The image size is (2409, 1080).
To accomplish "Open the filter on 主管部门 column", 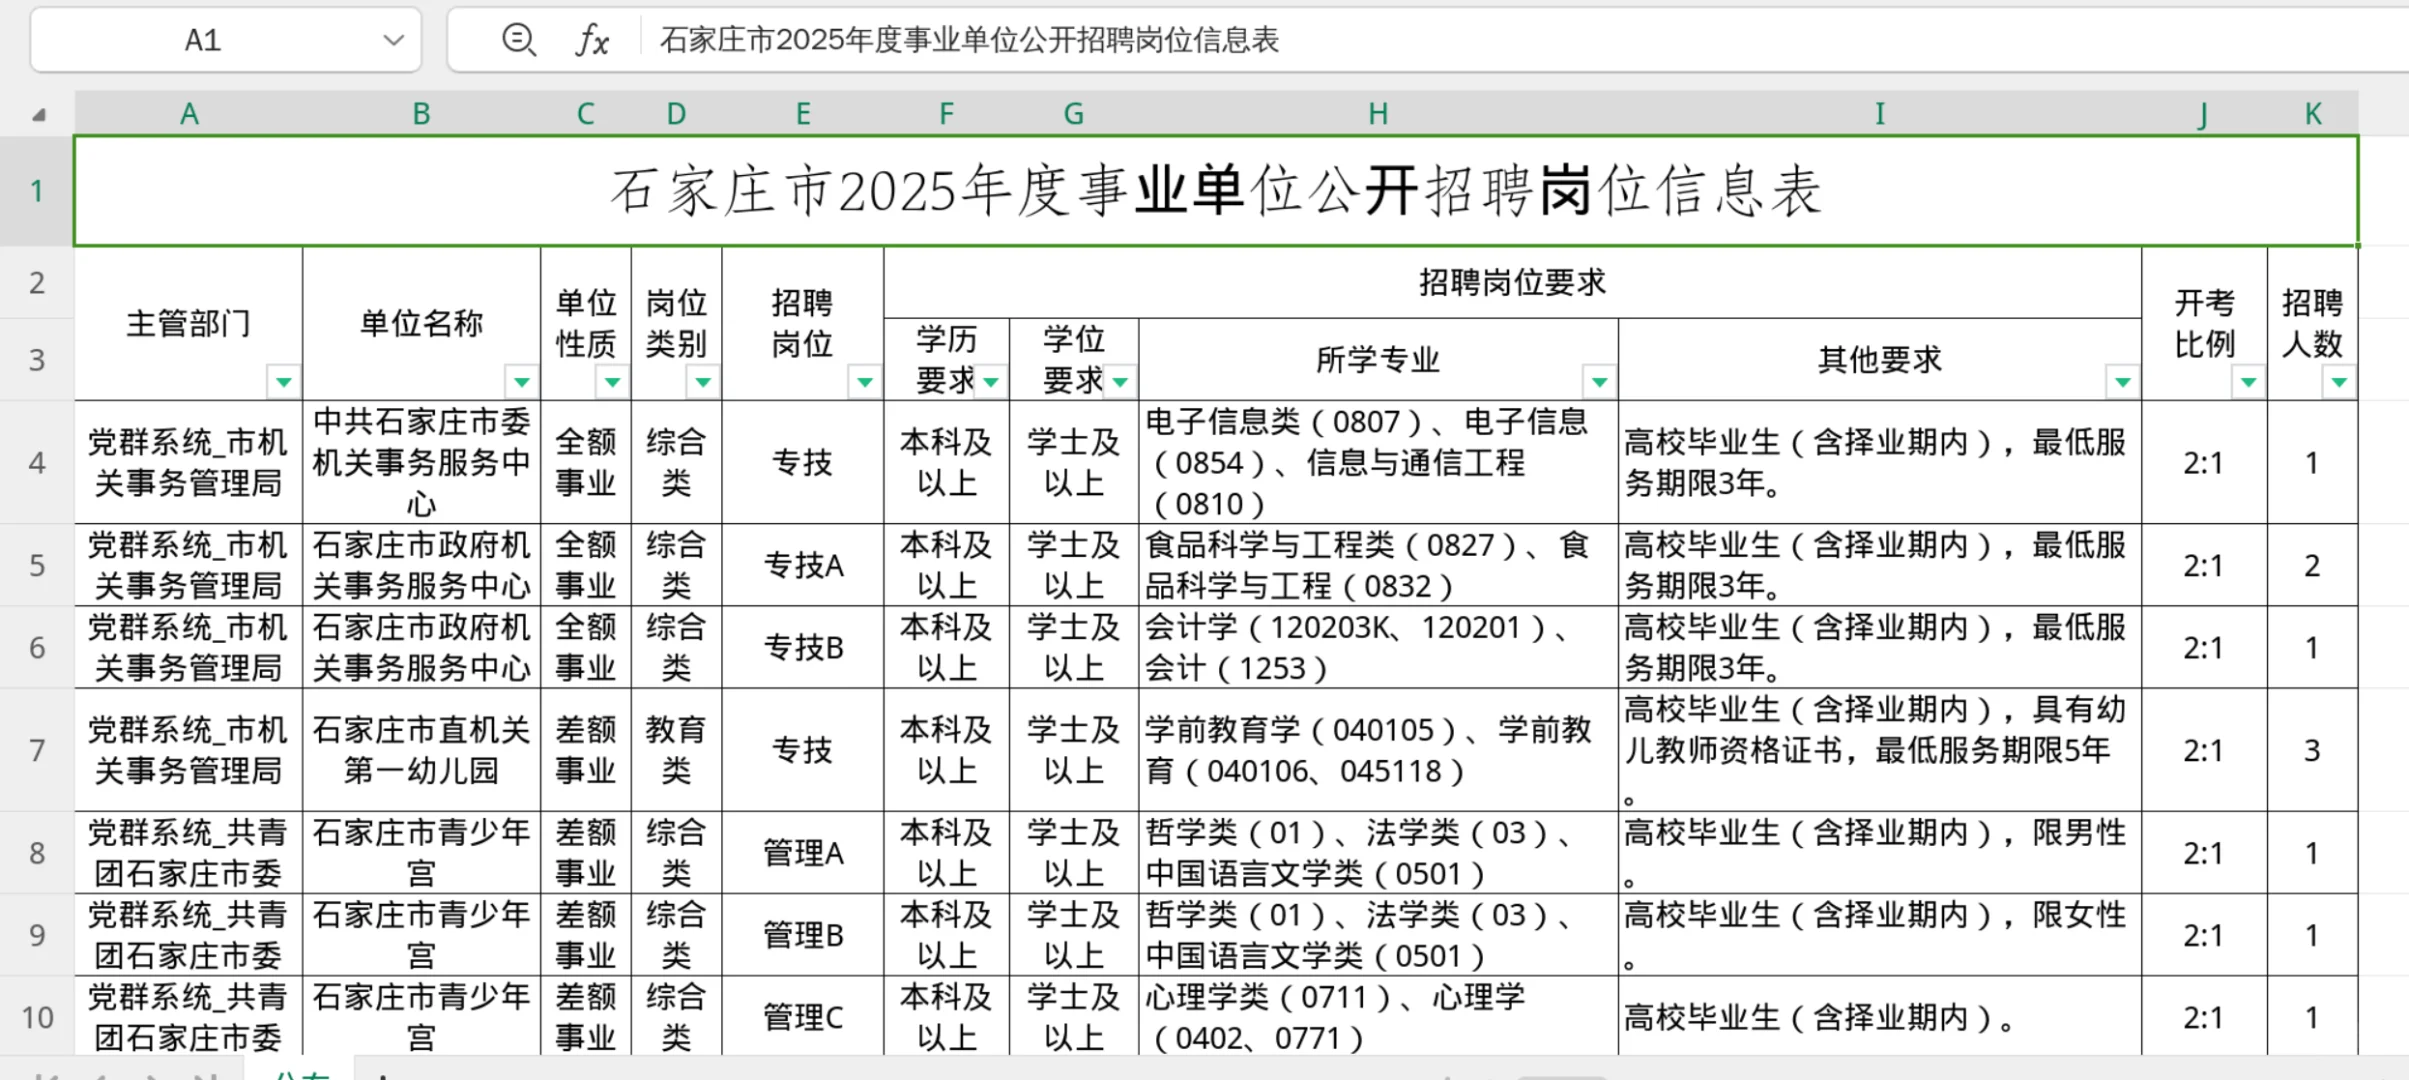I will point(285,381).
